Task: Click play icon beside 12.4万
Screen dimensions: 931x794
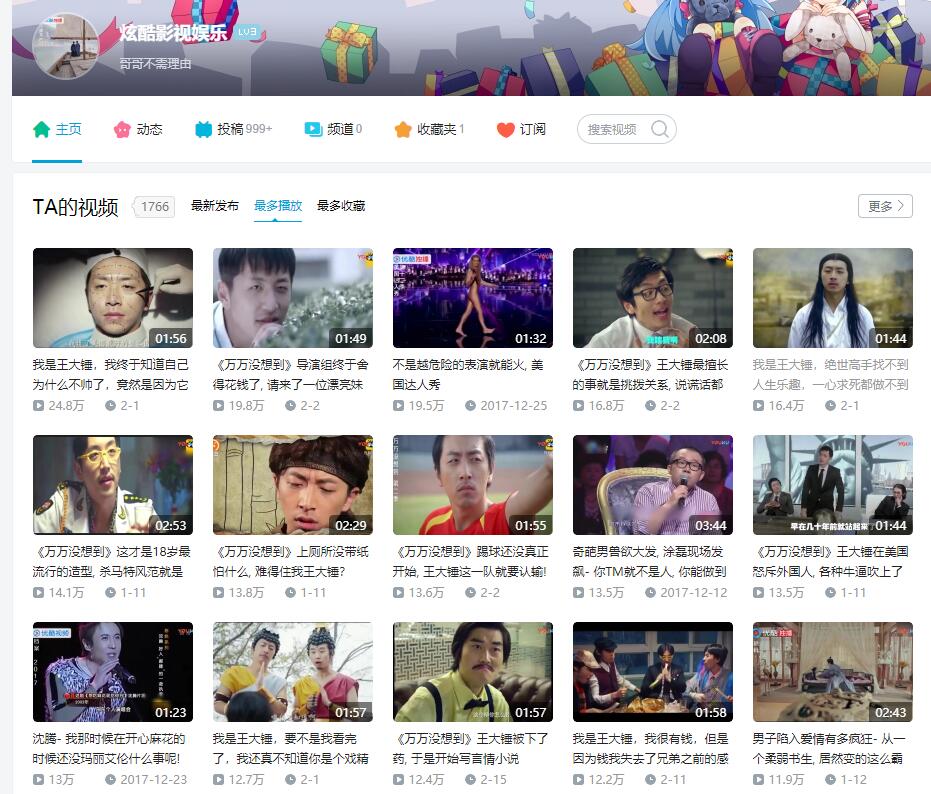Action: (x=398, y=780)
